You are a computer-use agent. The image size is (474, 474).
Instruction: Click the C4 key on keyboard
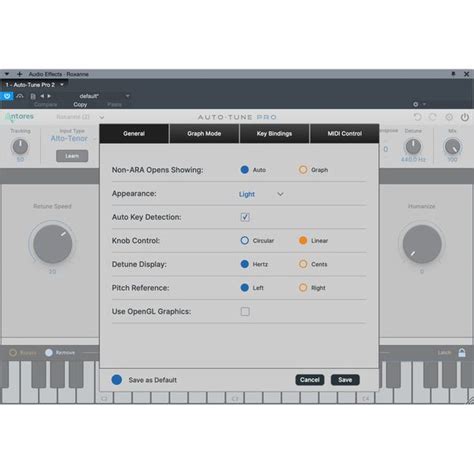point(366,398)
